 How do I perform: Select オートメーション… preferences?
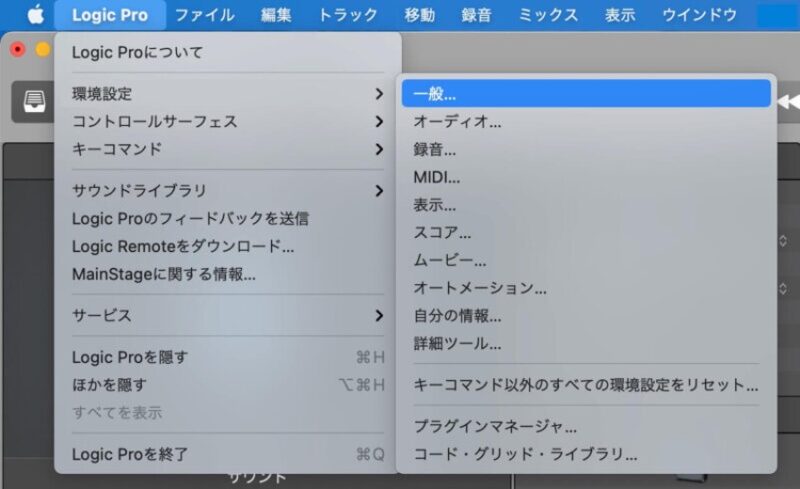[x=586, y=288]
